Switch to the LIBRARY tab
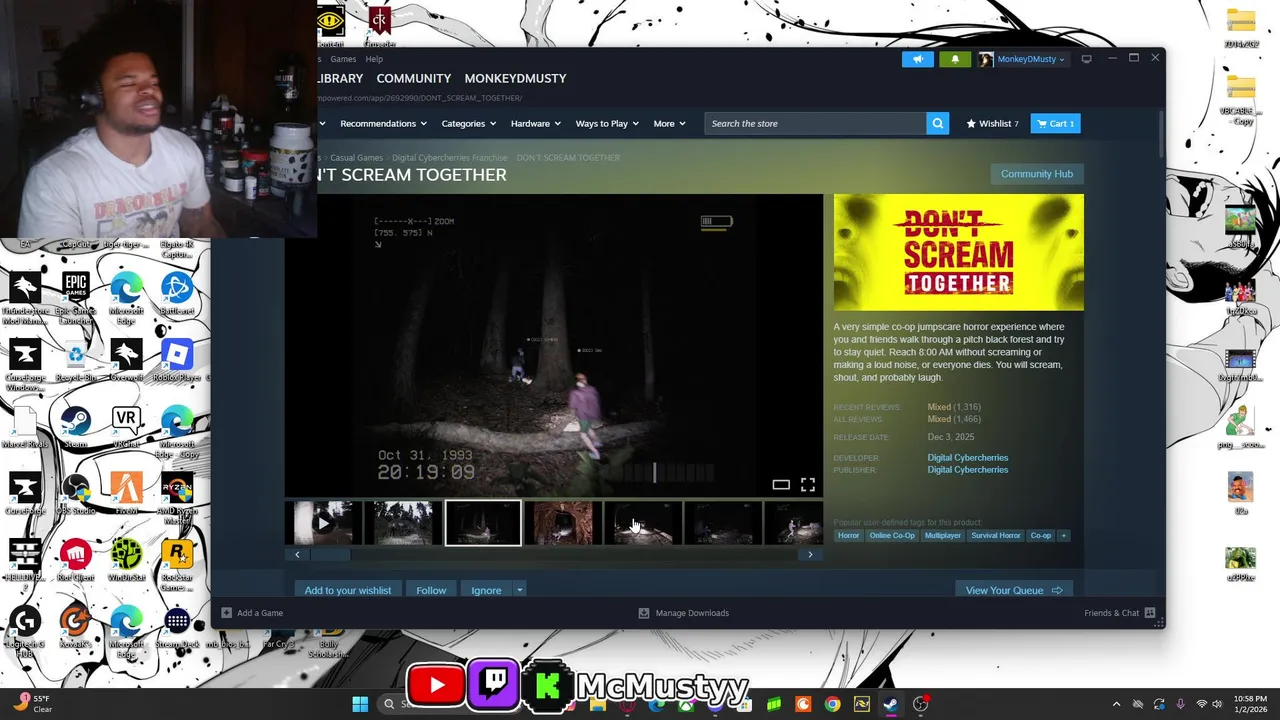1280x720 pixels. click(339, 78)
